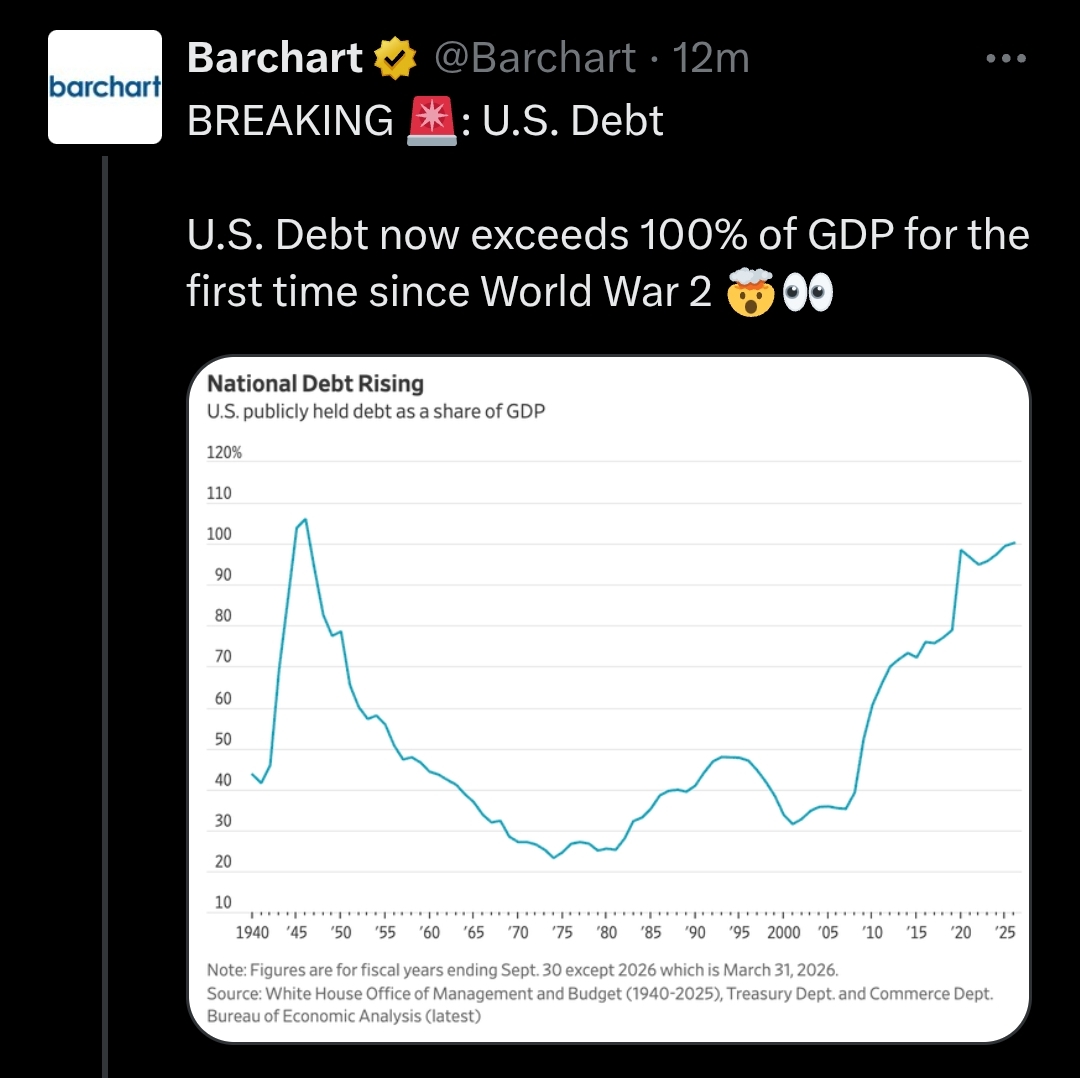
Task: Open the Barchart display name
Action: [x=275, y=58]
